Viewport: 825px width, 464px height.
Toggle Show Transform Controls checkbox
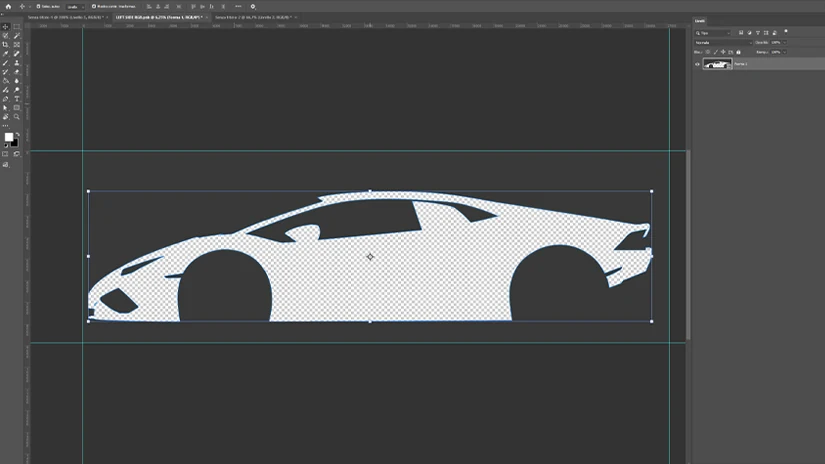coord(94,6)
